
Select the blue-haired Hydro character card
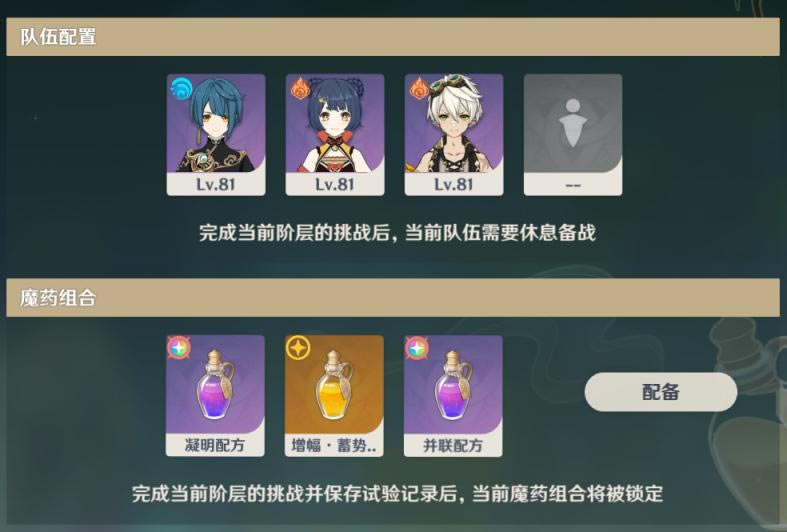216,135
